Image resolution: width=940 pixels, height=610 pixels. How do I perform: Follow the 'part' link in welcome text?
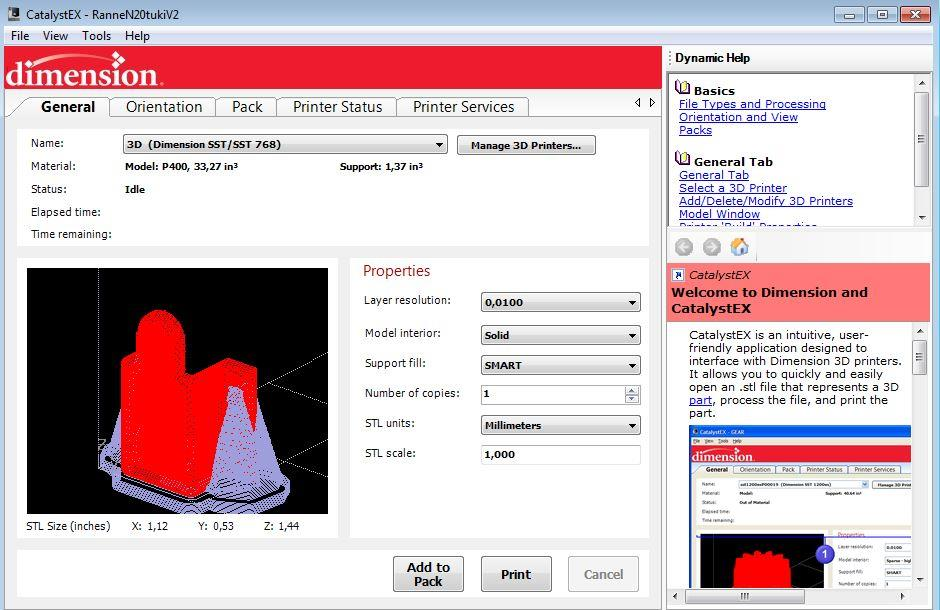[700, 400]
